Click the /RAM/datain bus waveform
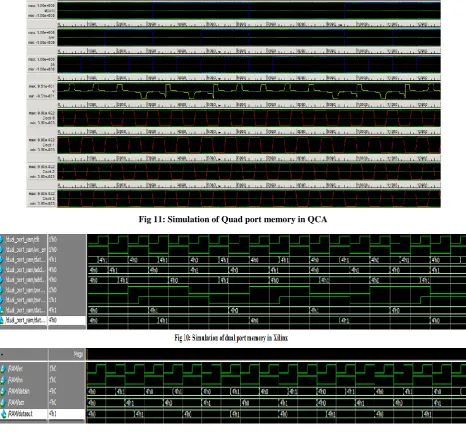This screenshot has width=466, height=435. pos(276,391)
